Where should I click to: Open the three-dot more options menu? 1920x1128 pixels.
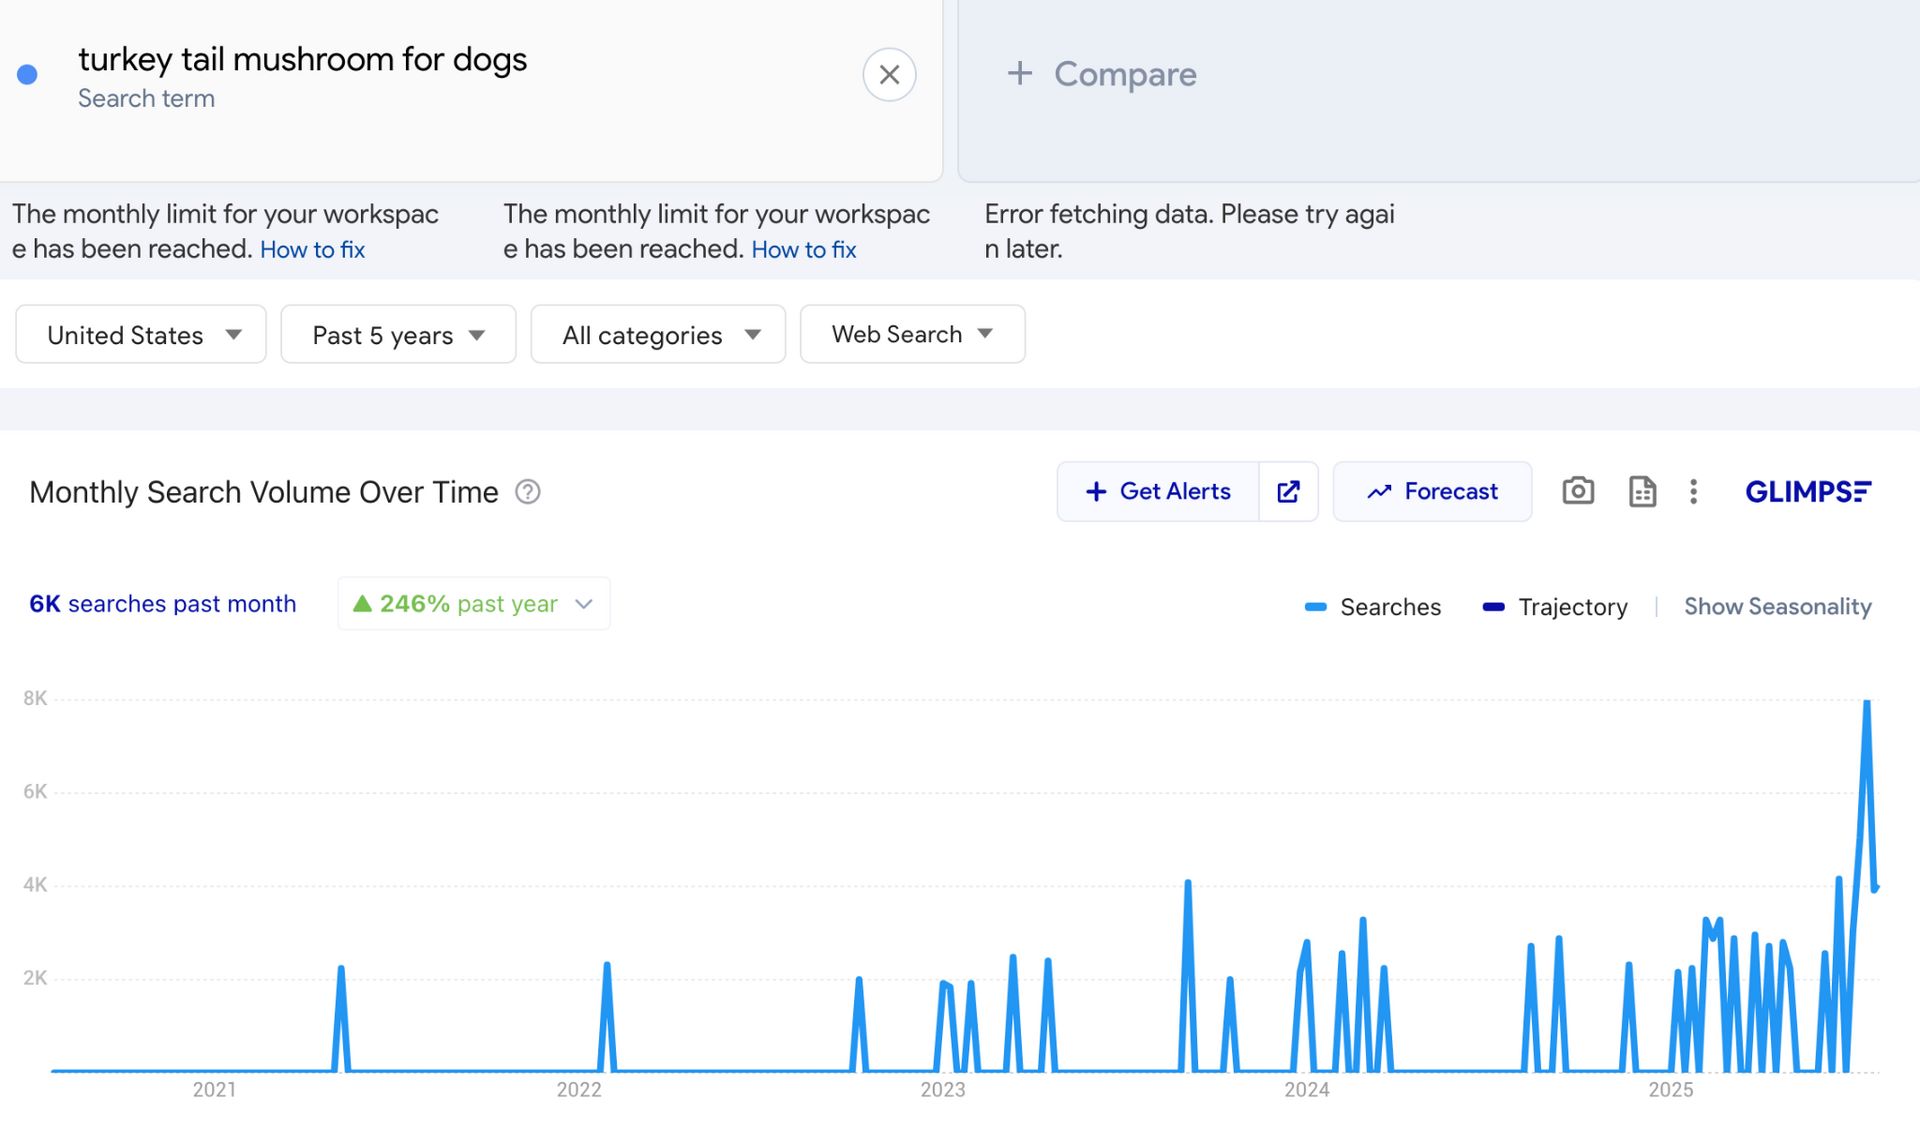tap(1693, 491)
